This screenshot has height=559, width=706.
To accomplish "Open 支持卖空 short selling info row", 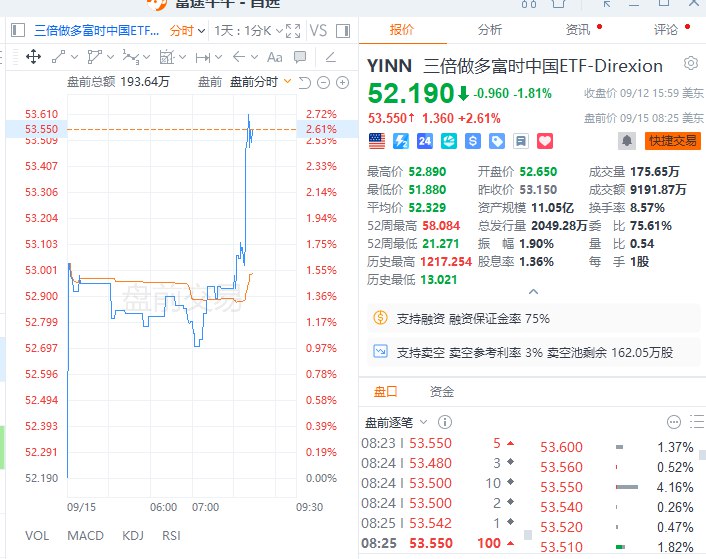I will coord(534,352).
